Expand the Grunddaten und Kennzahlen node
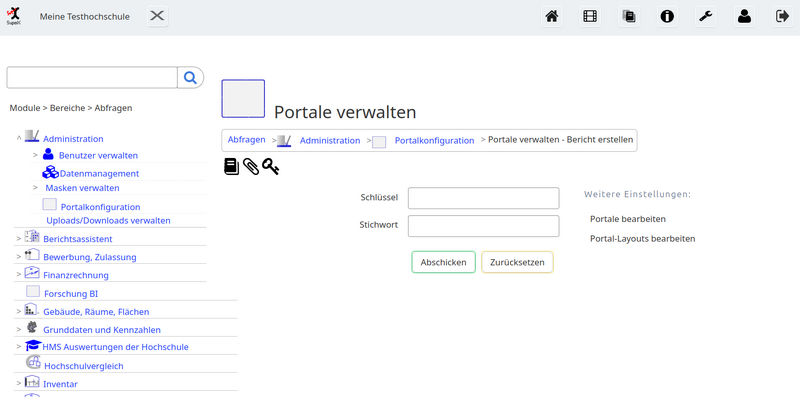 pyautogui.click(x=19, y=329)
